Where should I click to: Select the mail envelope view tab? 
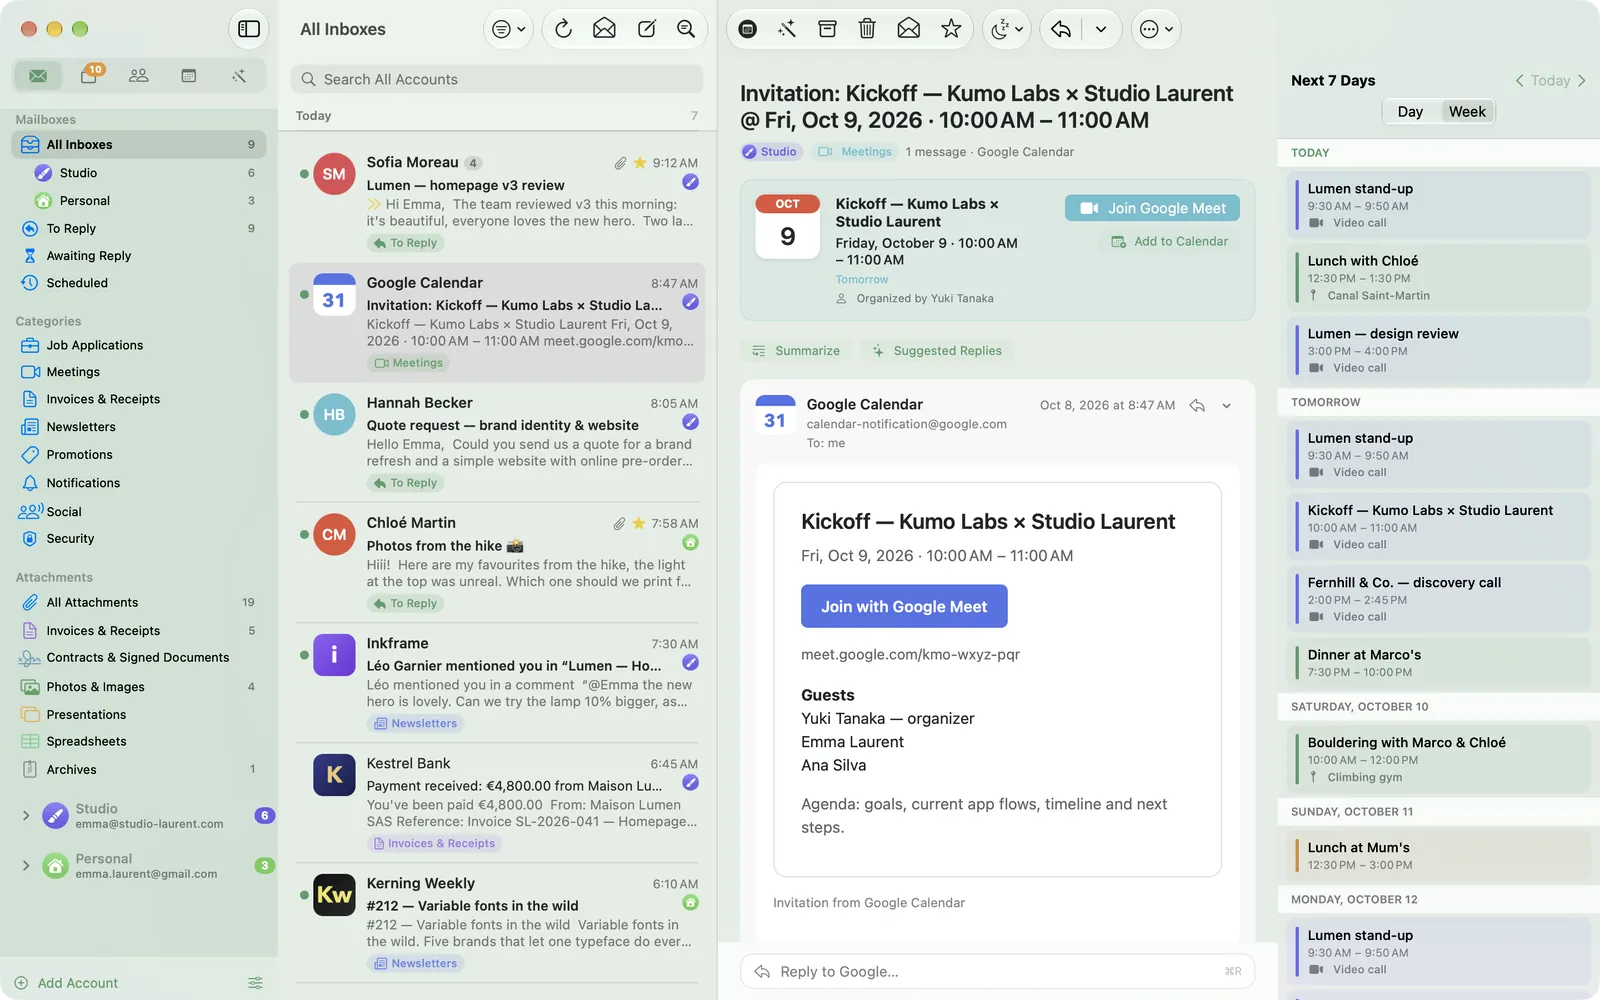pyautogui.click(x=38, y=76)
